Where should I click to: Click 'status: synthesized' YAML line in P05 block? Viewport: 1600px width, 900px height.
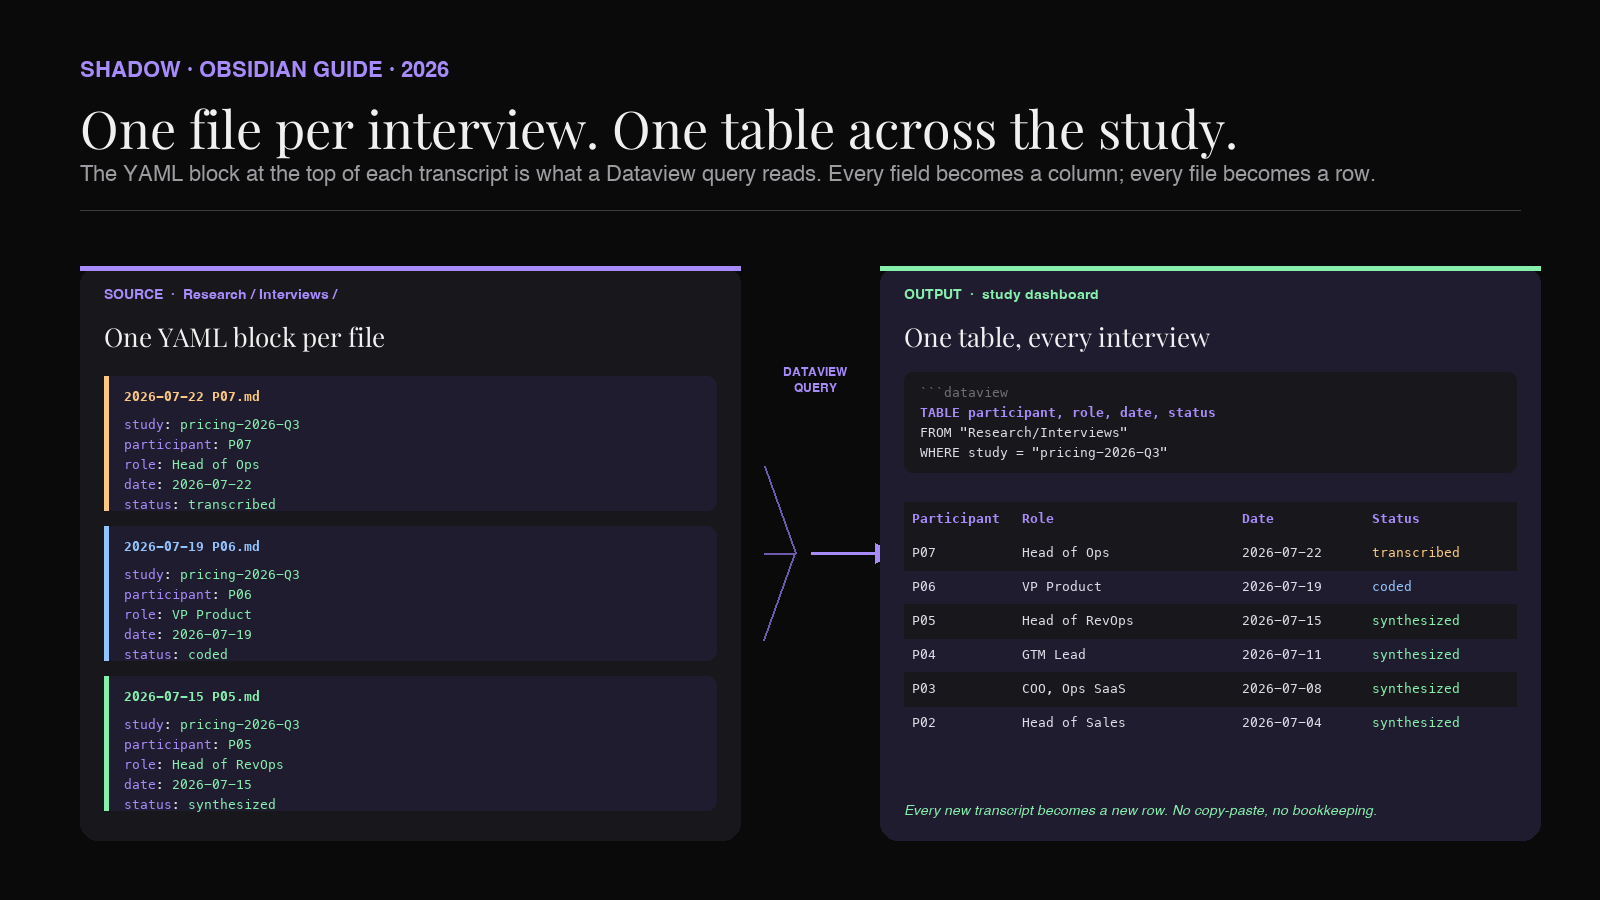point(200,805)
